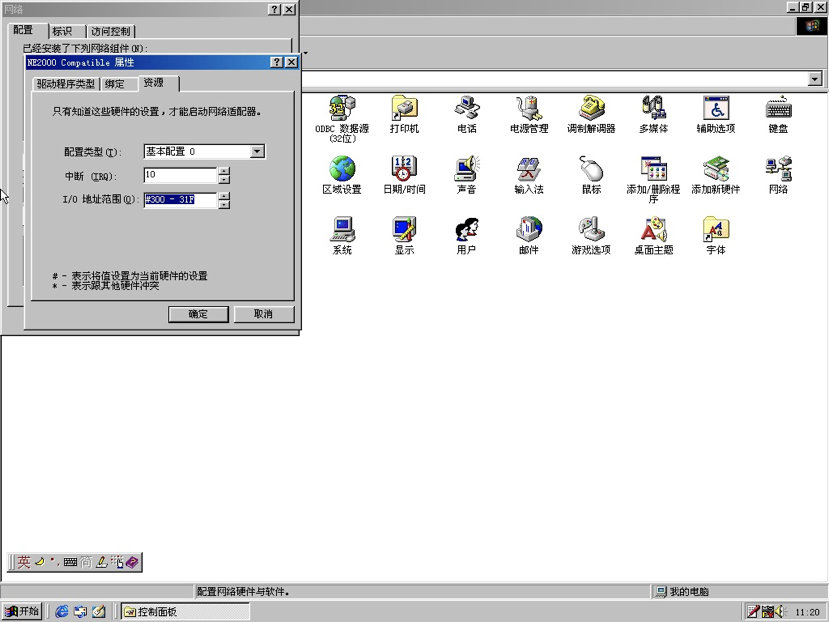Open the 打印机 (Printers) icon

point(403,110)
